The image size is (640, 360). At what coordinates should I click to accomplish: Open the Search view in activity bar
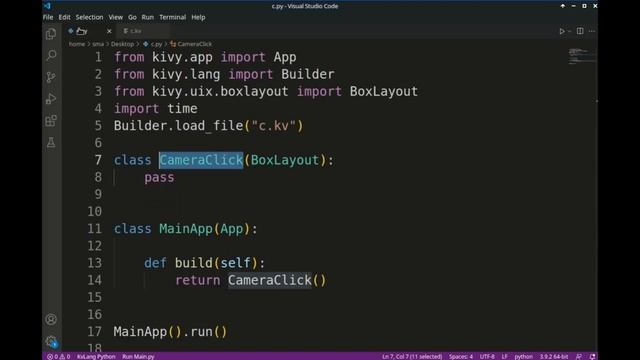pos(51,55)
